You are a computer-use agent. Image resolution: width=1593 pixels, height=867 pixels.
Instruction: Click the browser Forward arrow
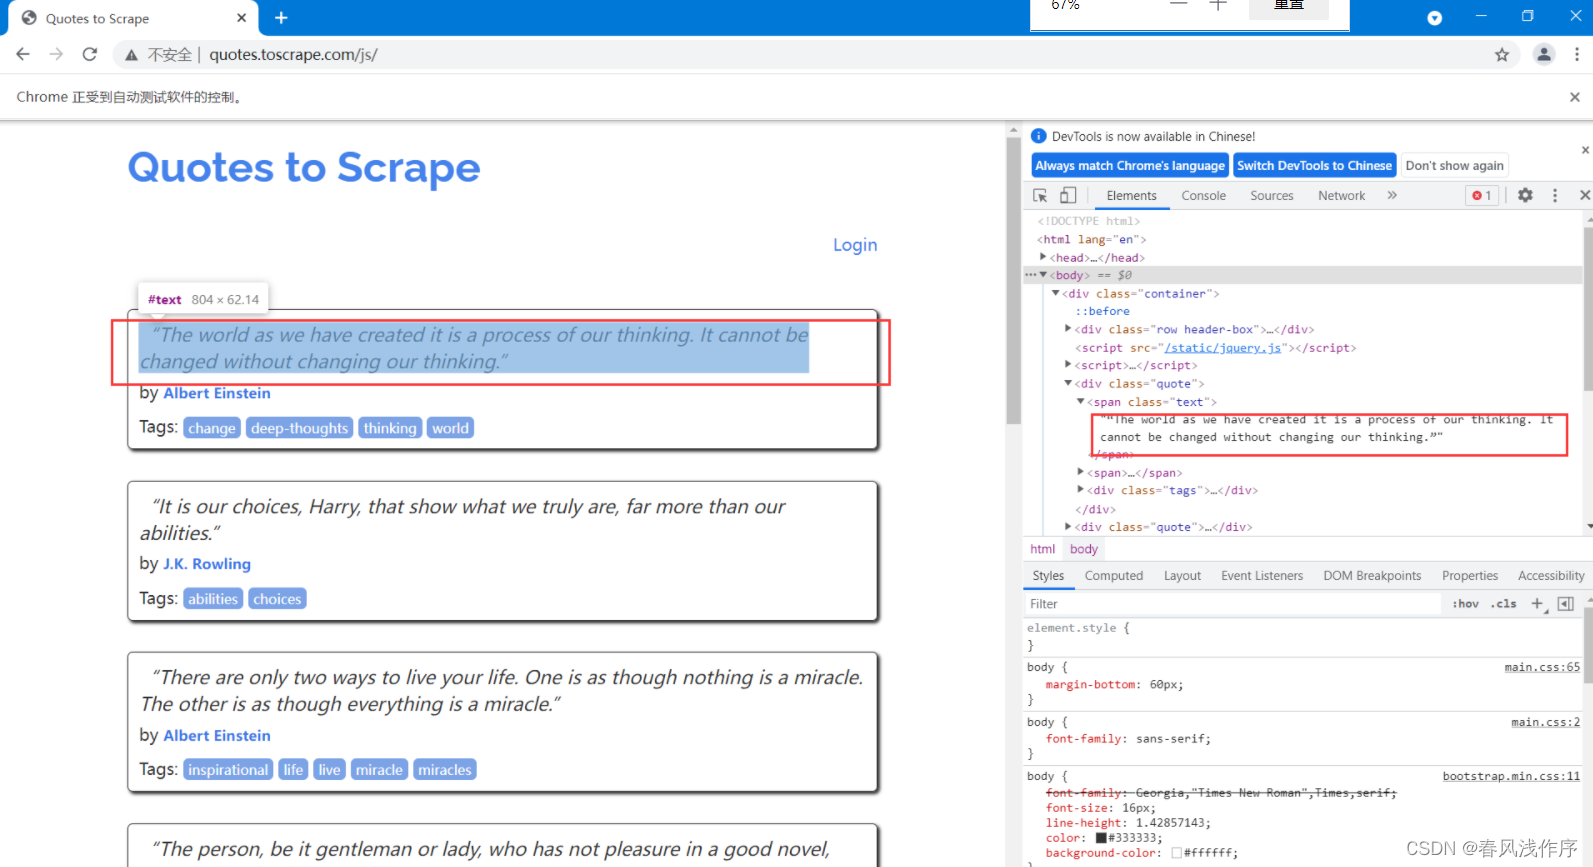(56, 54)
